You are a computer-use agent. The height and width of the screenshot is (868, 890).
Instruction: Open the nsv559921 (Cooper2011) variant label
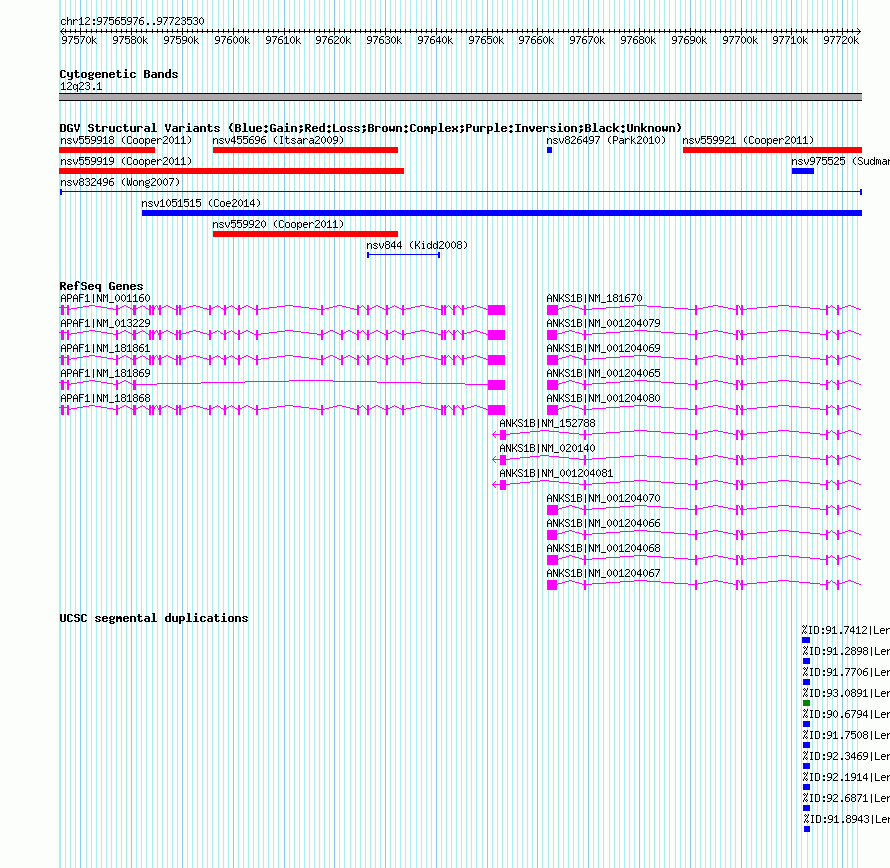coord(748,140)
